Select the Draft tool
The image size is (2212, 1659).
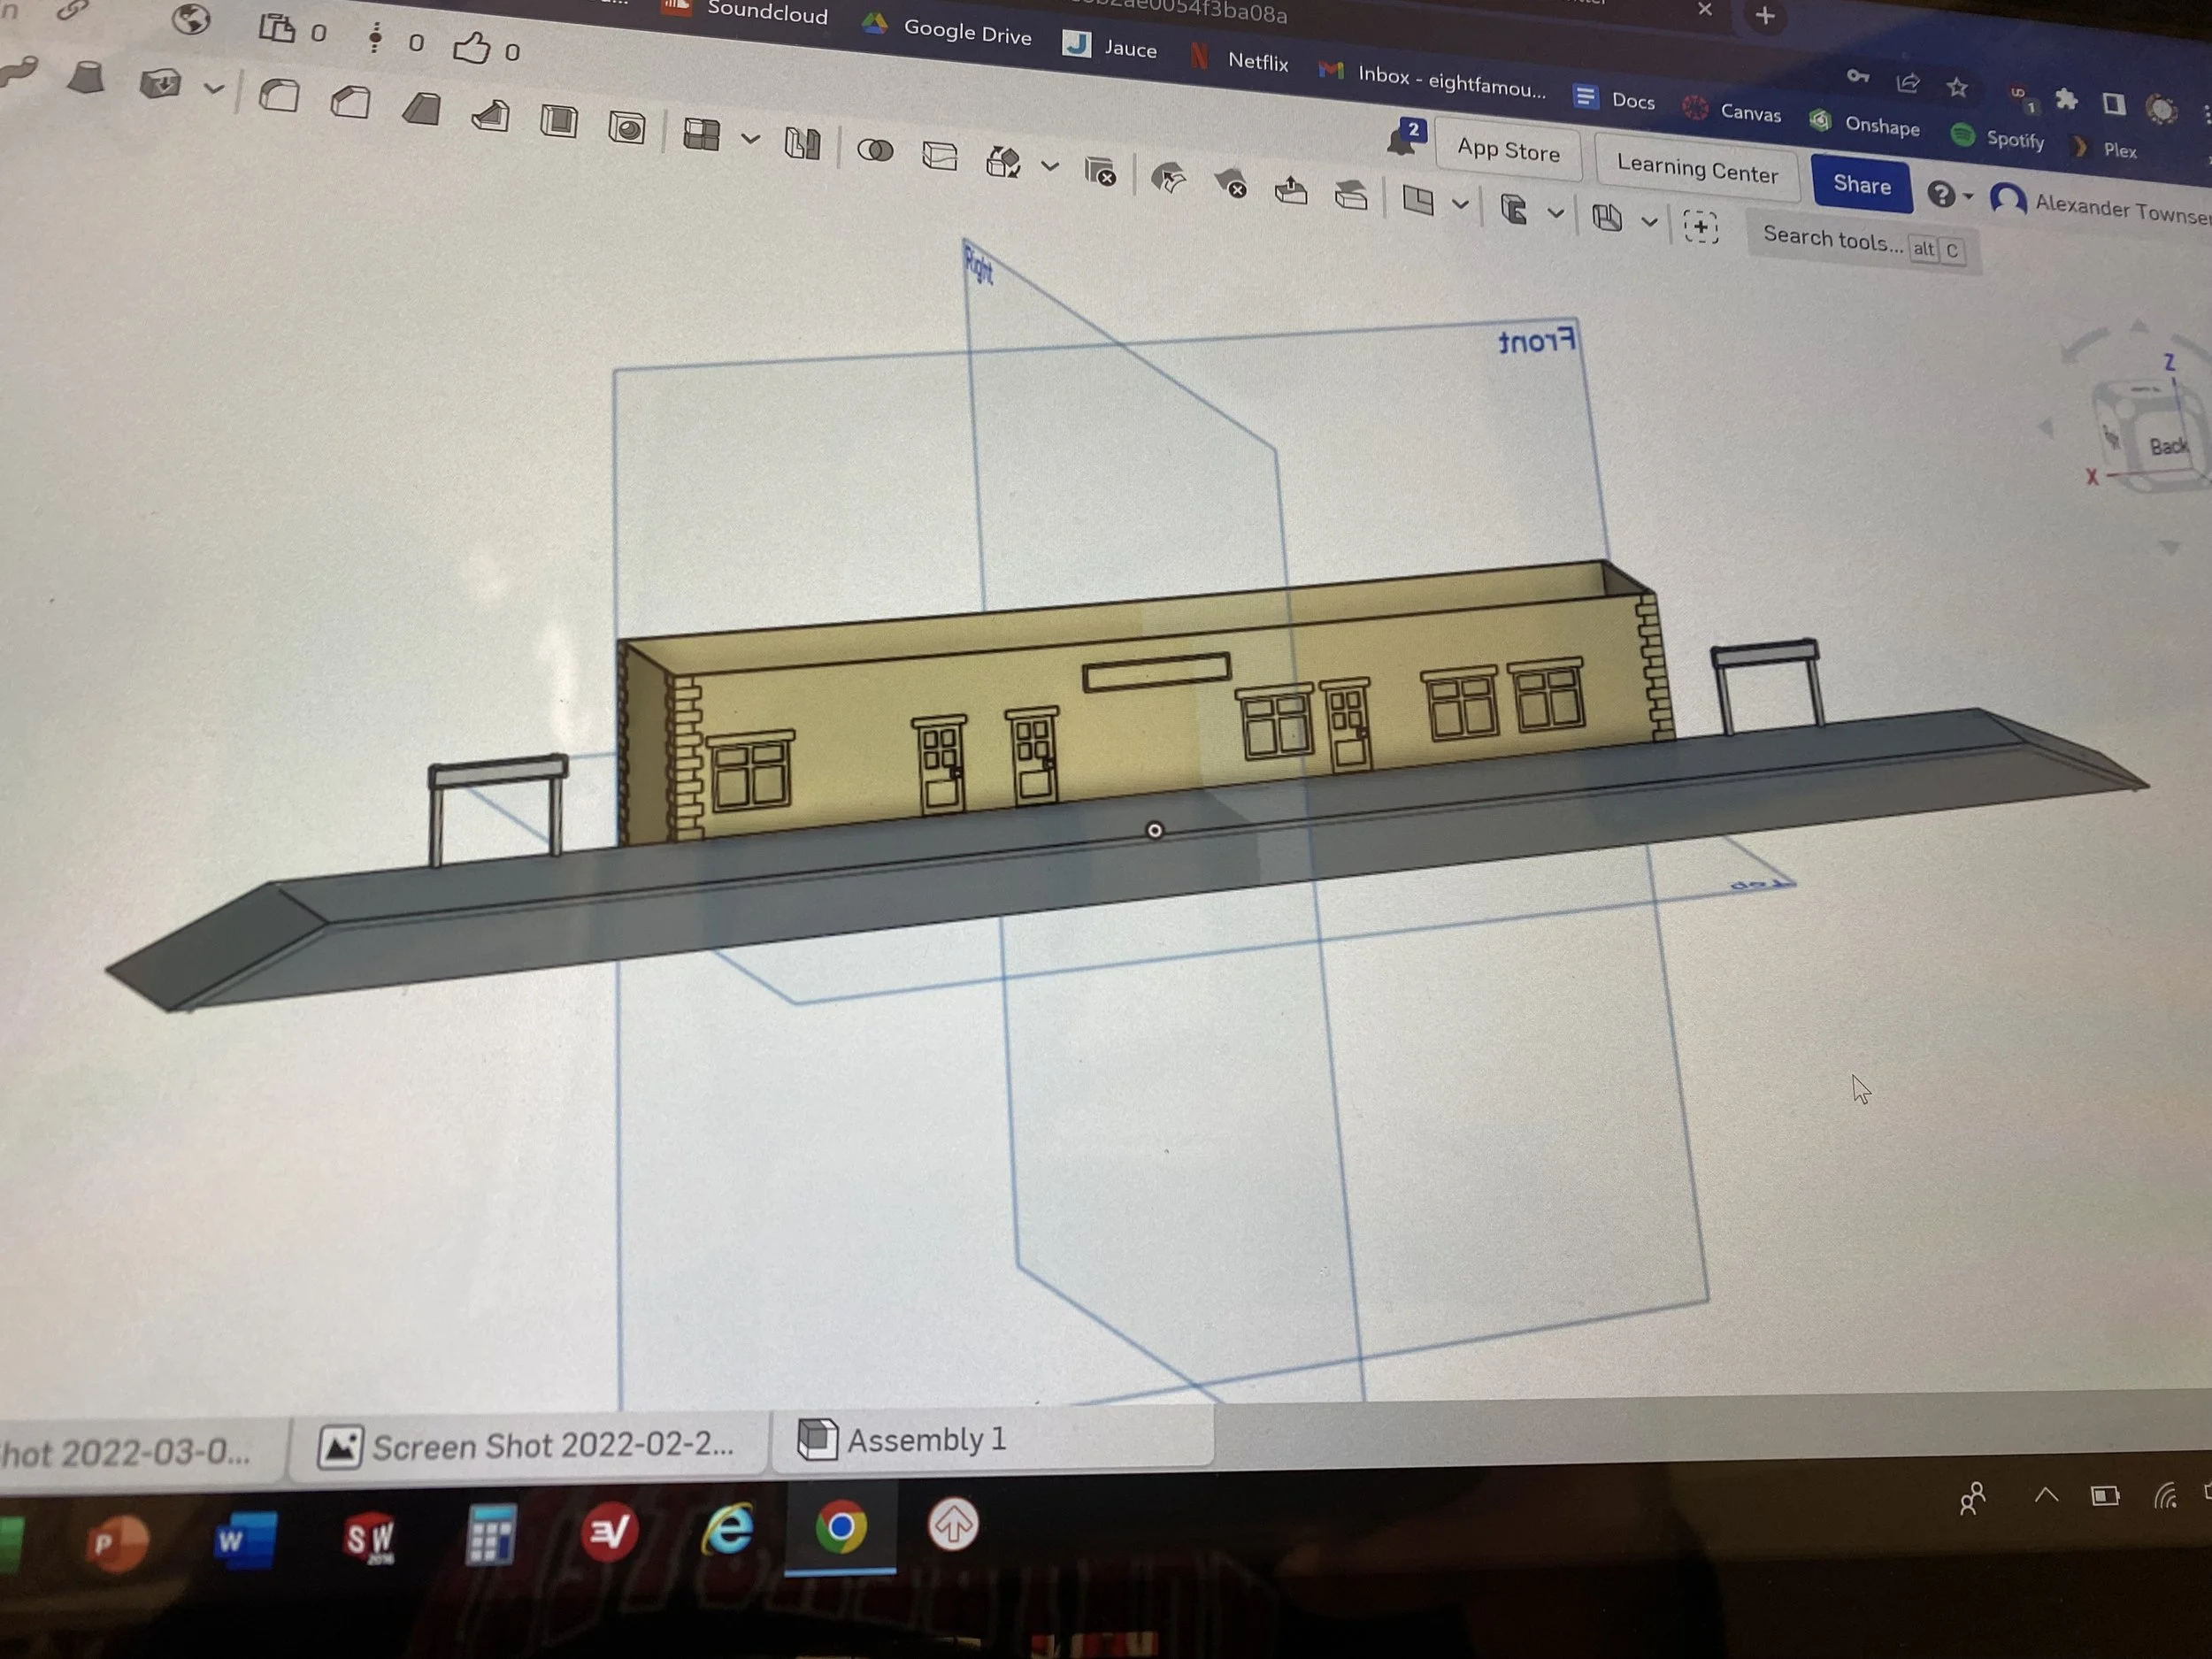pos(421,109)
